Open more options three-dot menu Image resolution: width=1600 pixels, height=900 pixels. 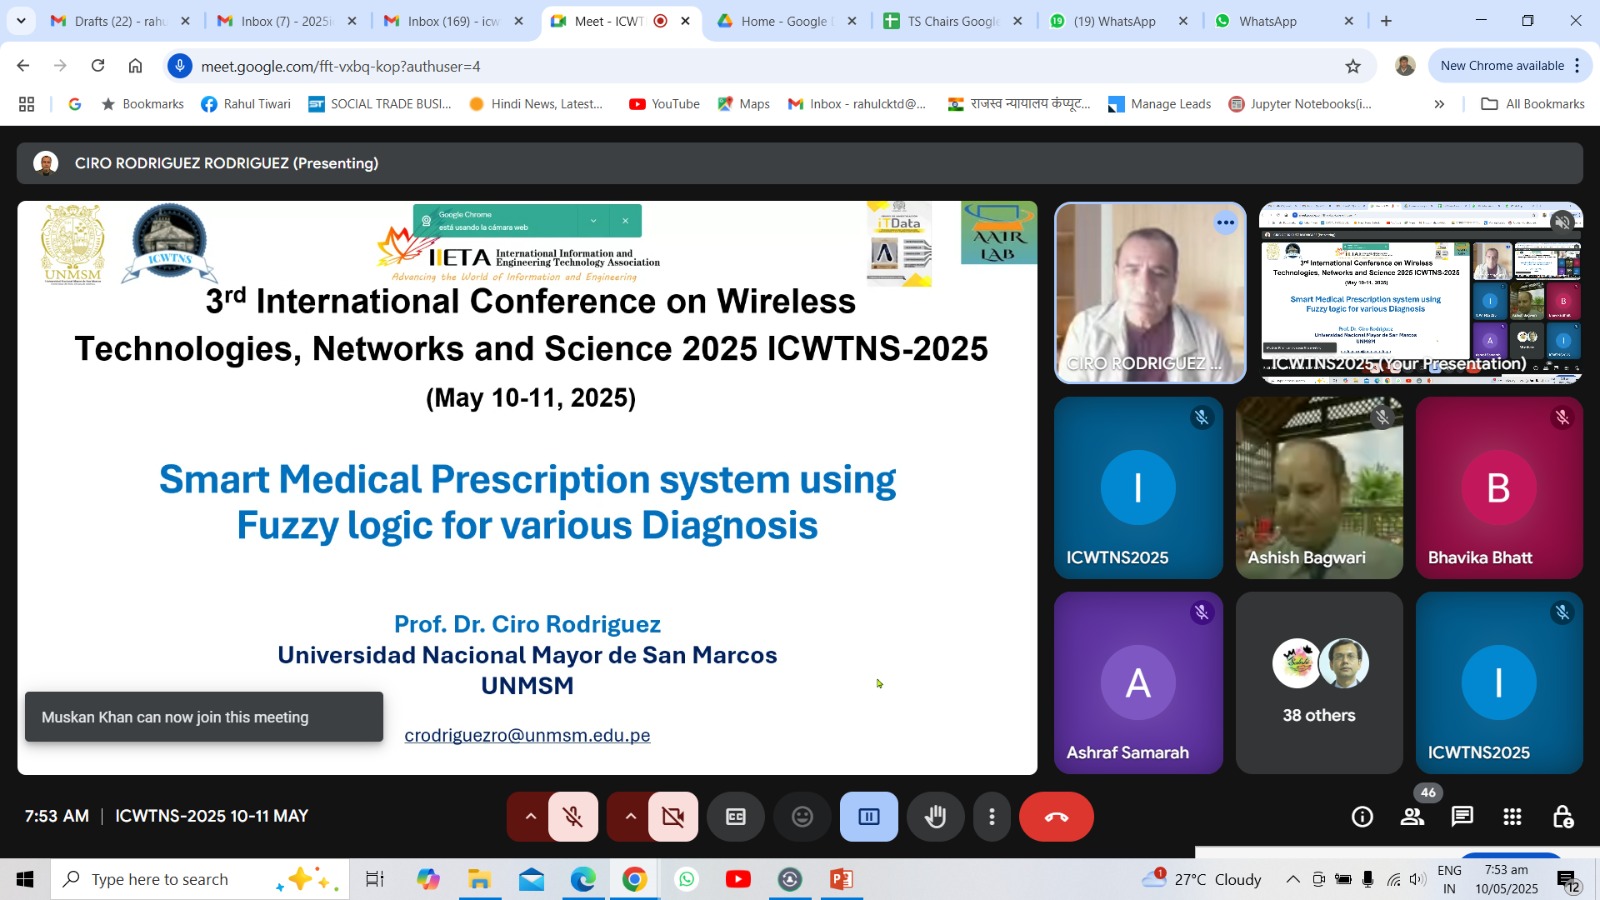click(991, 817)
